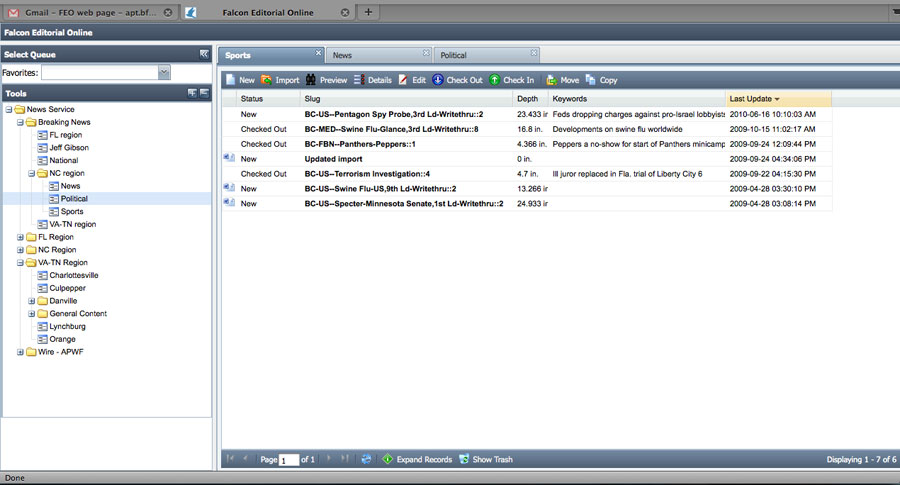Open the Favorites dropdown

tap(164, 73)
